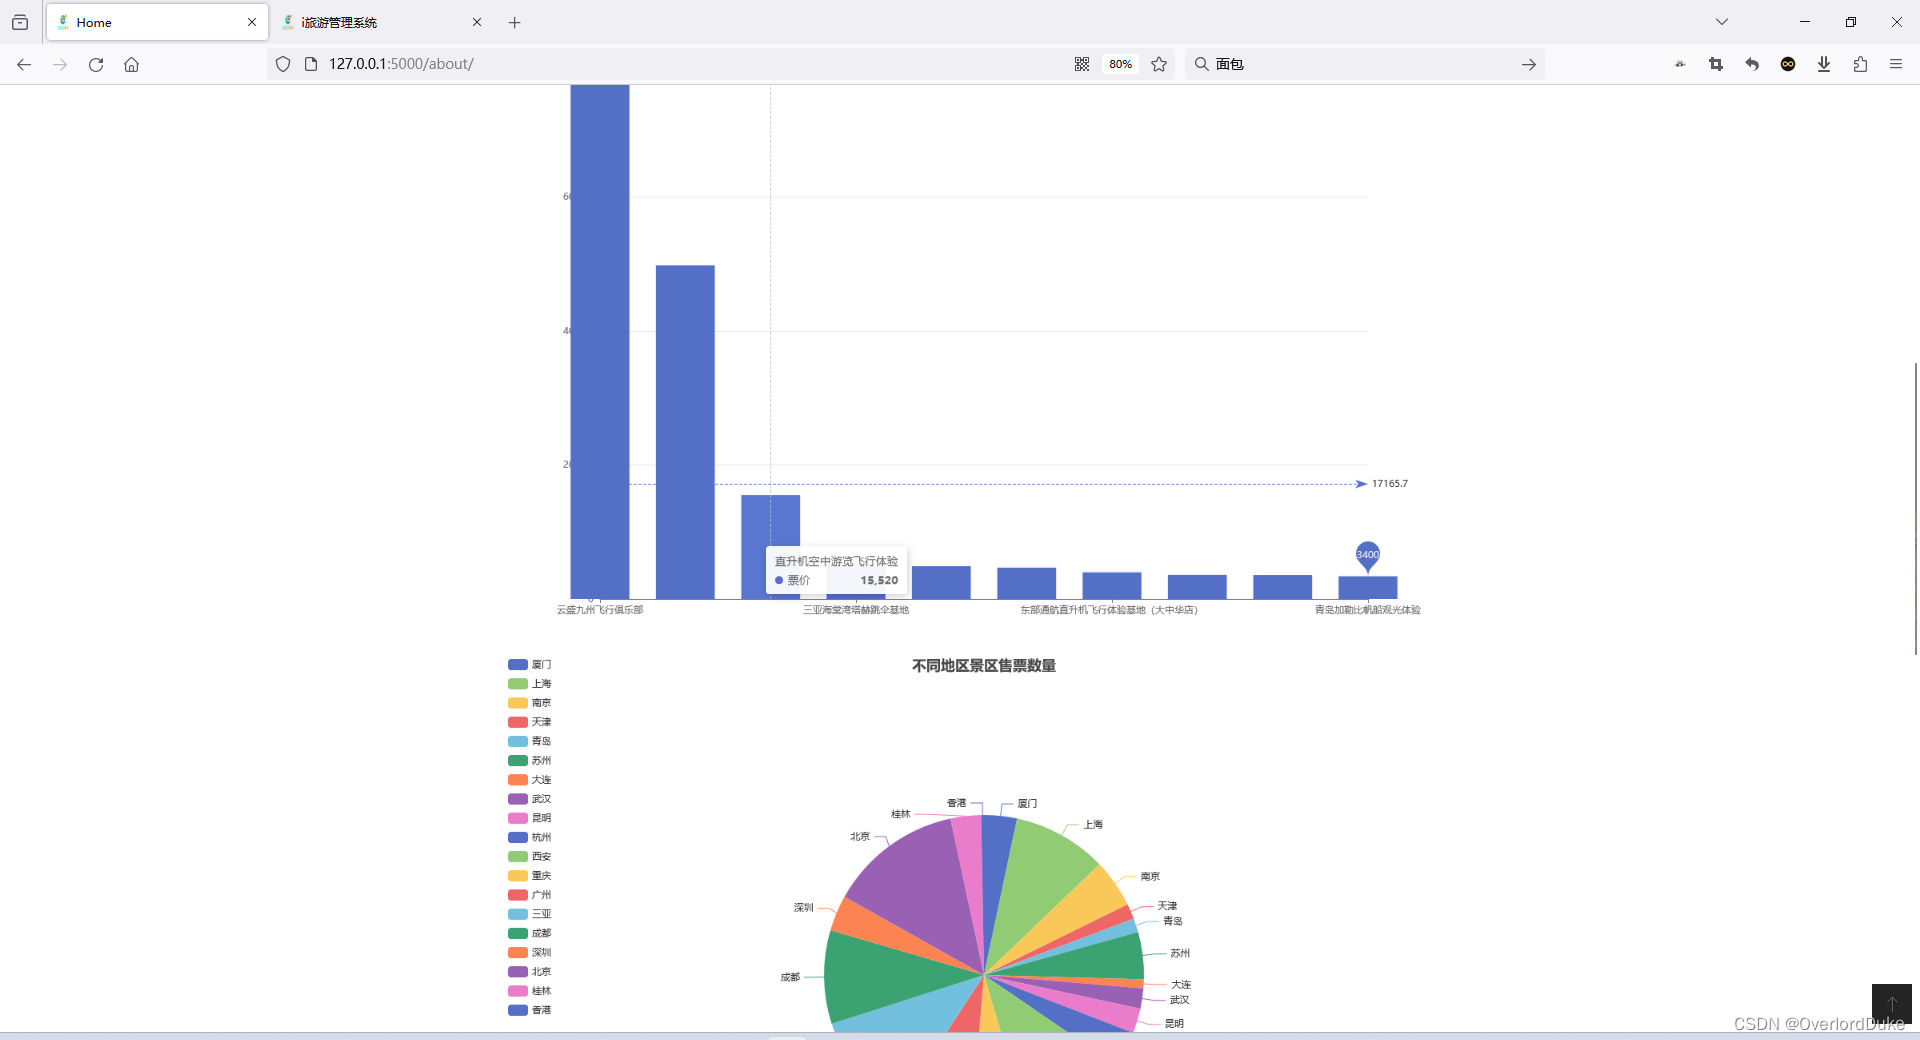
Task: Toggle 深圳 legend item
Action: [529, 953]
